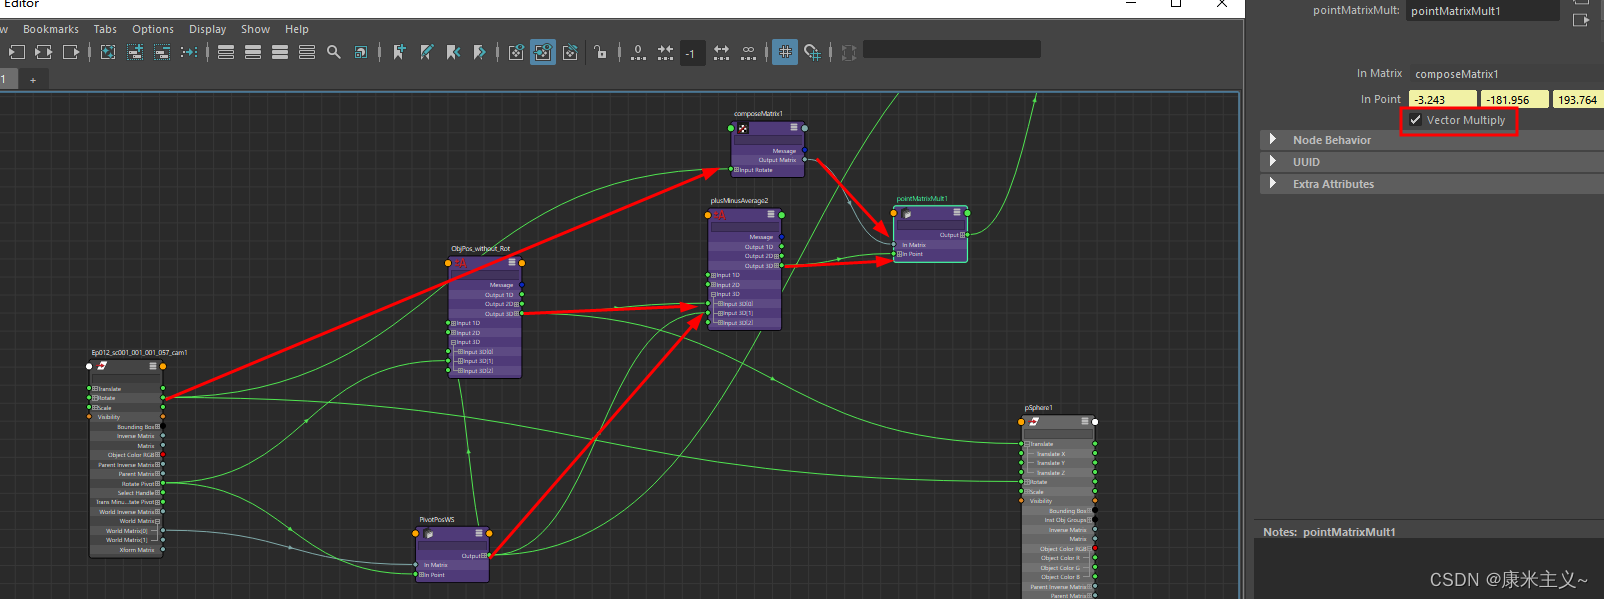Open the Display menu
This screenshot has width=1604, height=599.
tap(208, 29)
